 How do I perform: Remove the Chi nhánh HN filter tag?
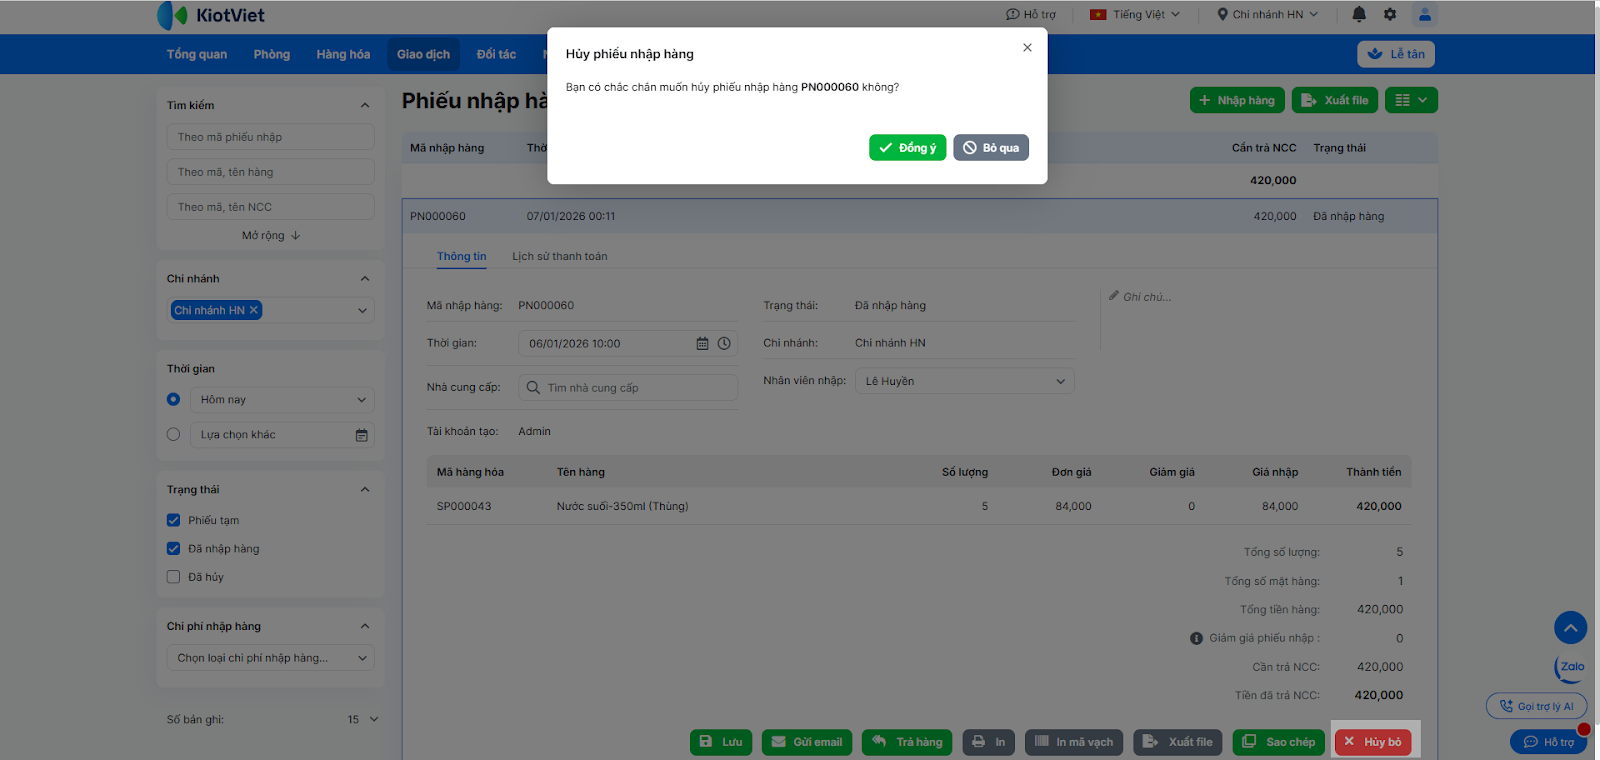pyautogui.click(x=254, y=310)
